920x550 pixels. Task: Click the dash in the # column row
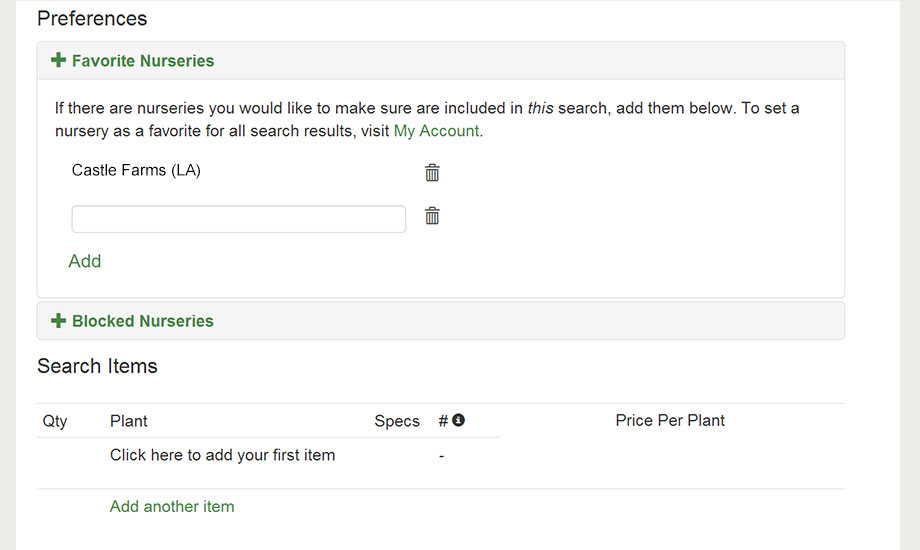tap(441, 455)
